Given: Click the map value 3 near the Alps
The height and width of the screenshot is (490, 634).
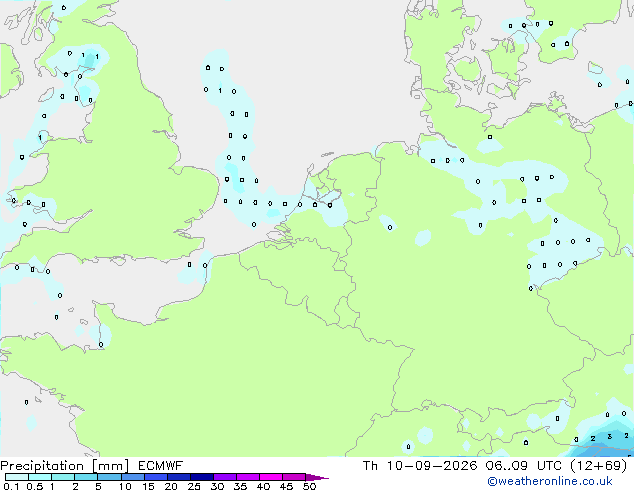Looking at the screenshot, I should pos(609,437).
